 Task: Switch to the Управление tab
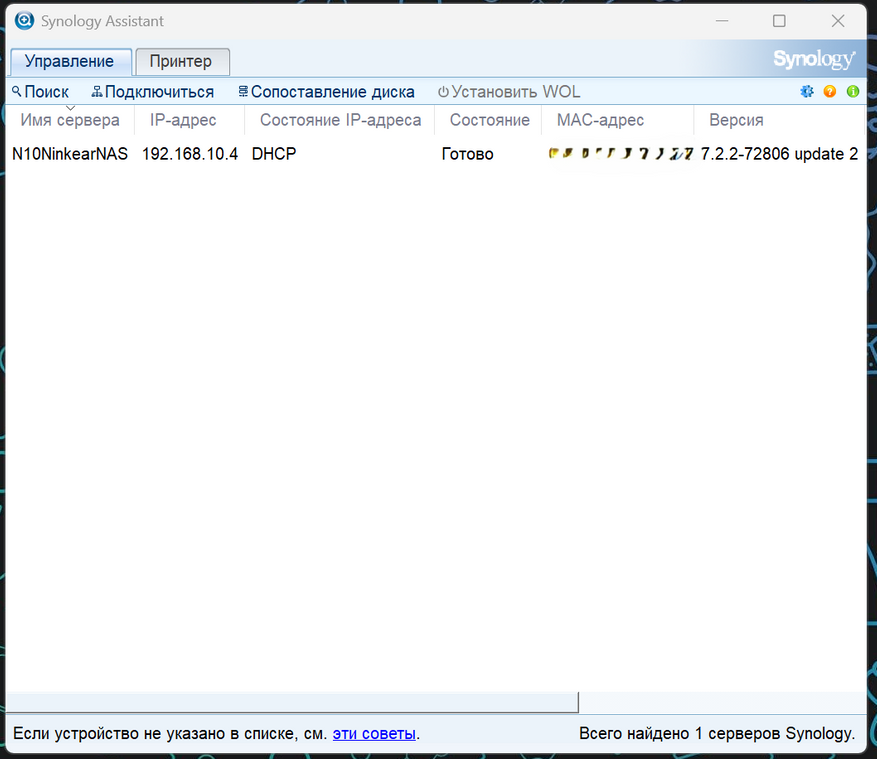coord(69,61)
